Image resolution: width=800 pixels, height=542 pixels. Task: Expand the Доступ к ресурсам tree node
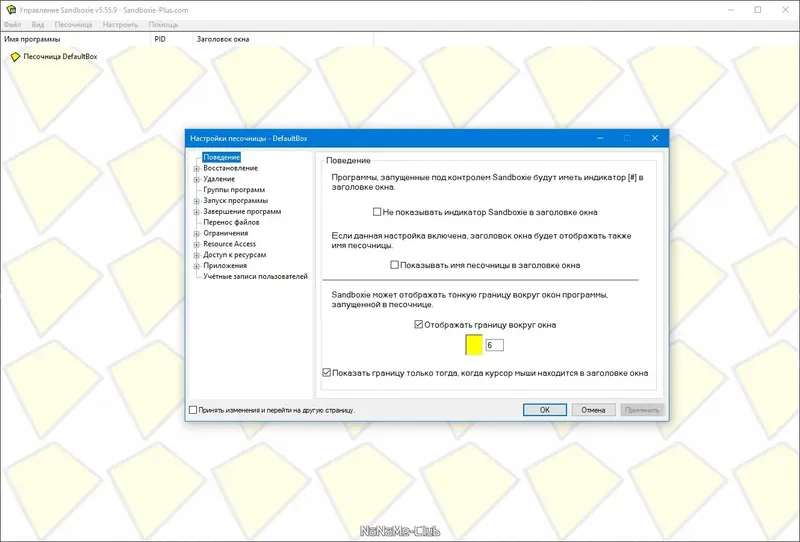pyautogui.click(x=197, y=255)
